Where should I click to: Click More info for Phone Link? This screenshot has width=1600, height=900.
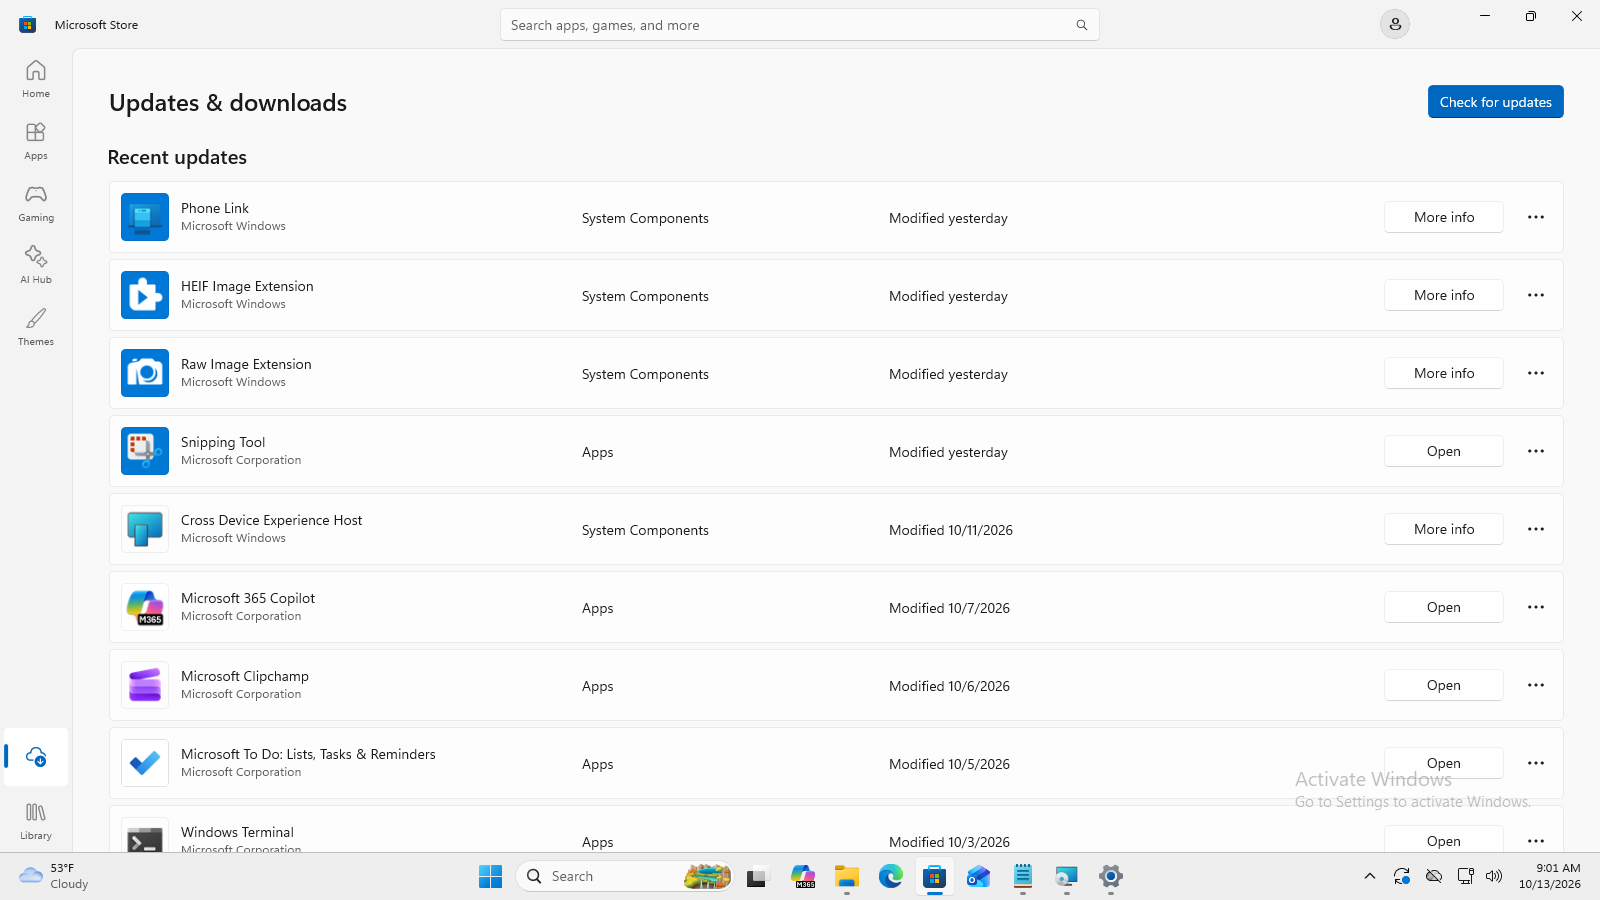[1444, 217]
